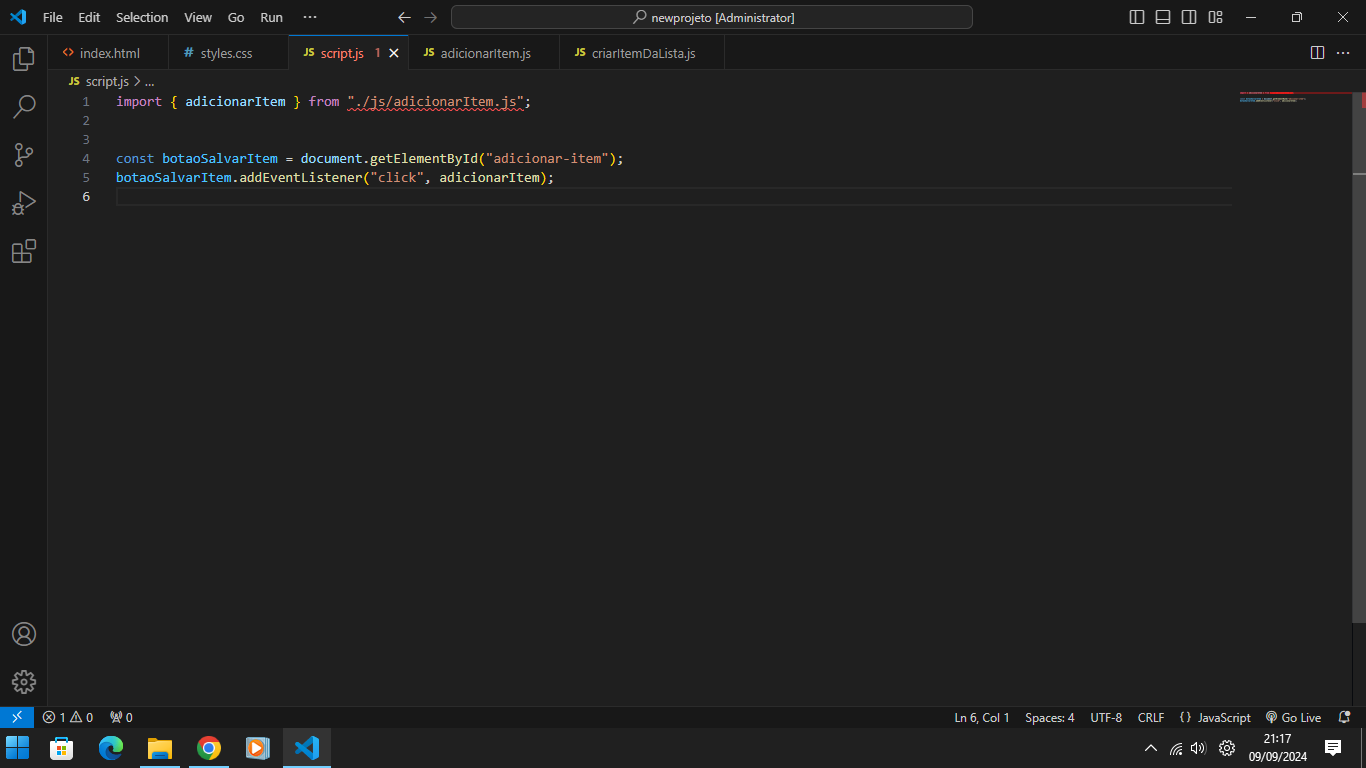
Task: Expand the overflow menu ellipsis in menu bar
Action: (x=310, y=17)
